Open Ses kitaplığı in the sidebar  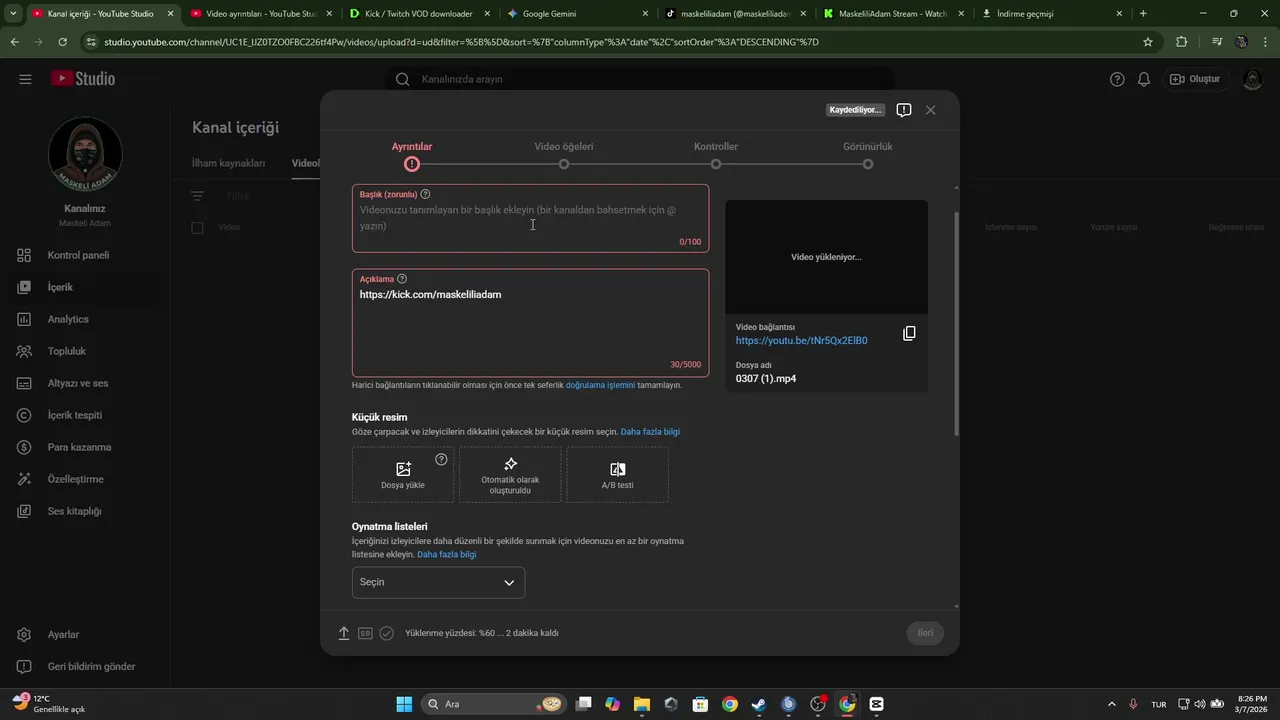coord(84,511)
